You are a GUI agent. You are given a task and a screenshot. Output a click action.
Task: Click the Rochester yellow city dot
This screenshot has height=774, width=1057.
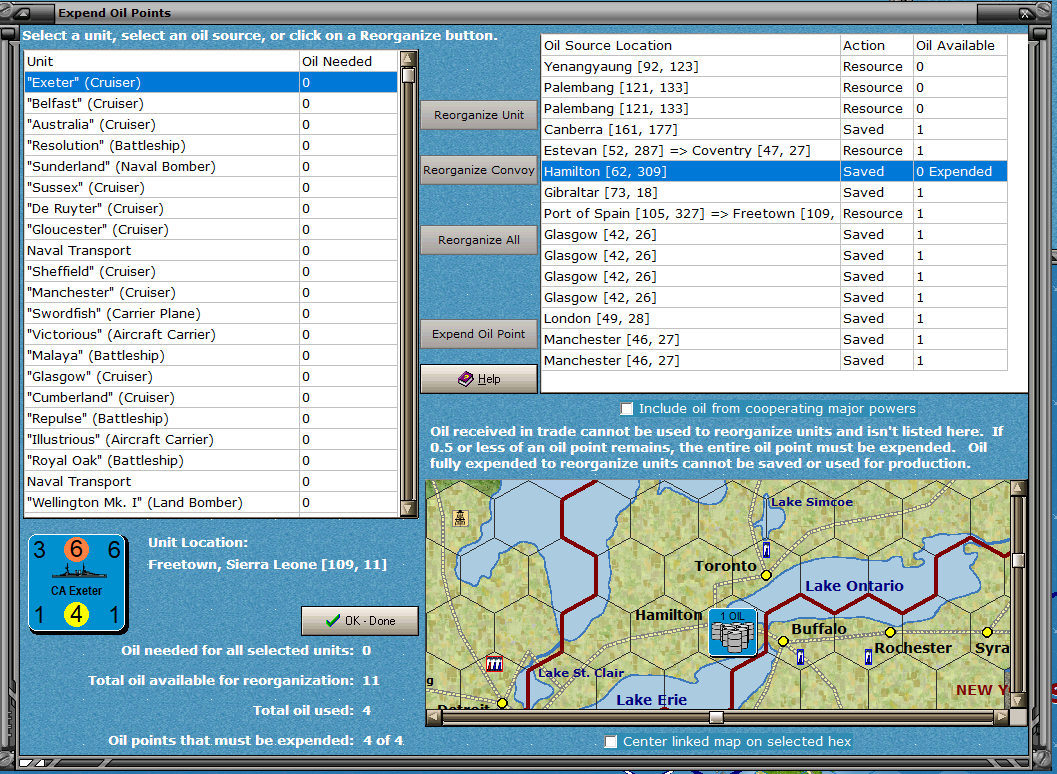coord(890,632)
